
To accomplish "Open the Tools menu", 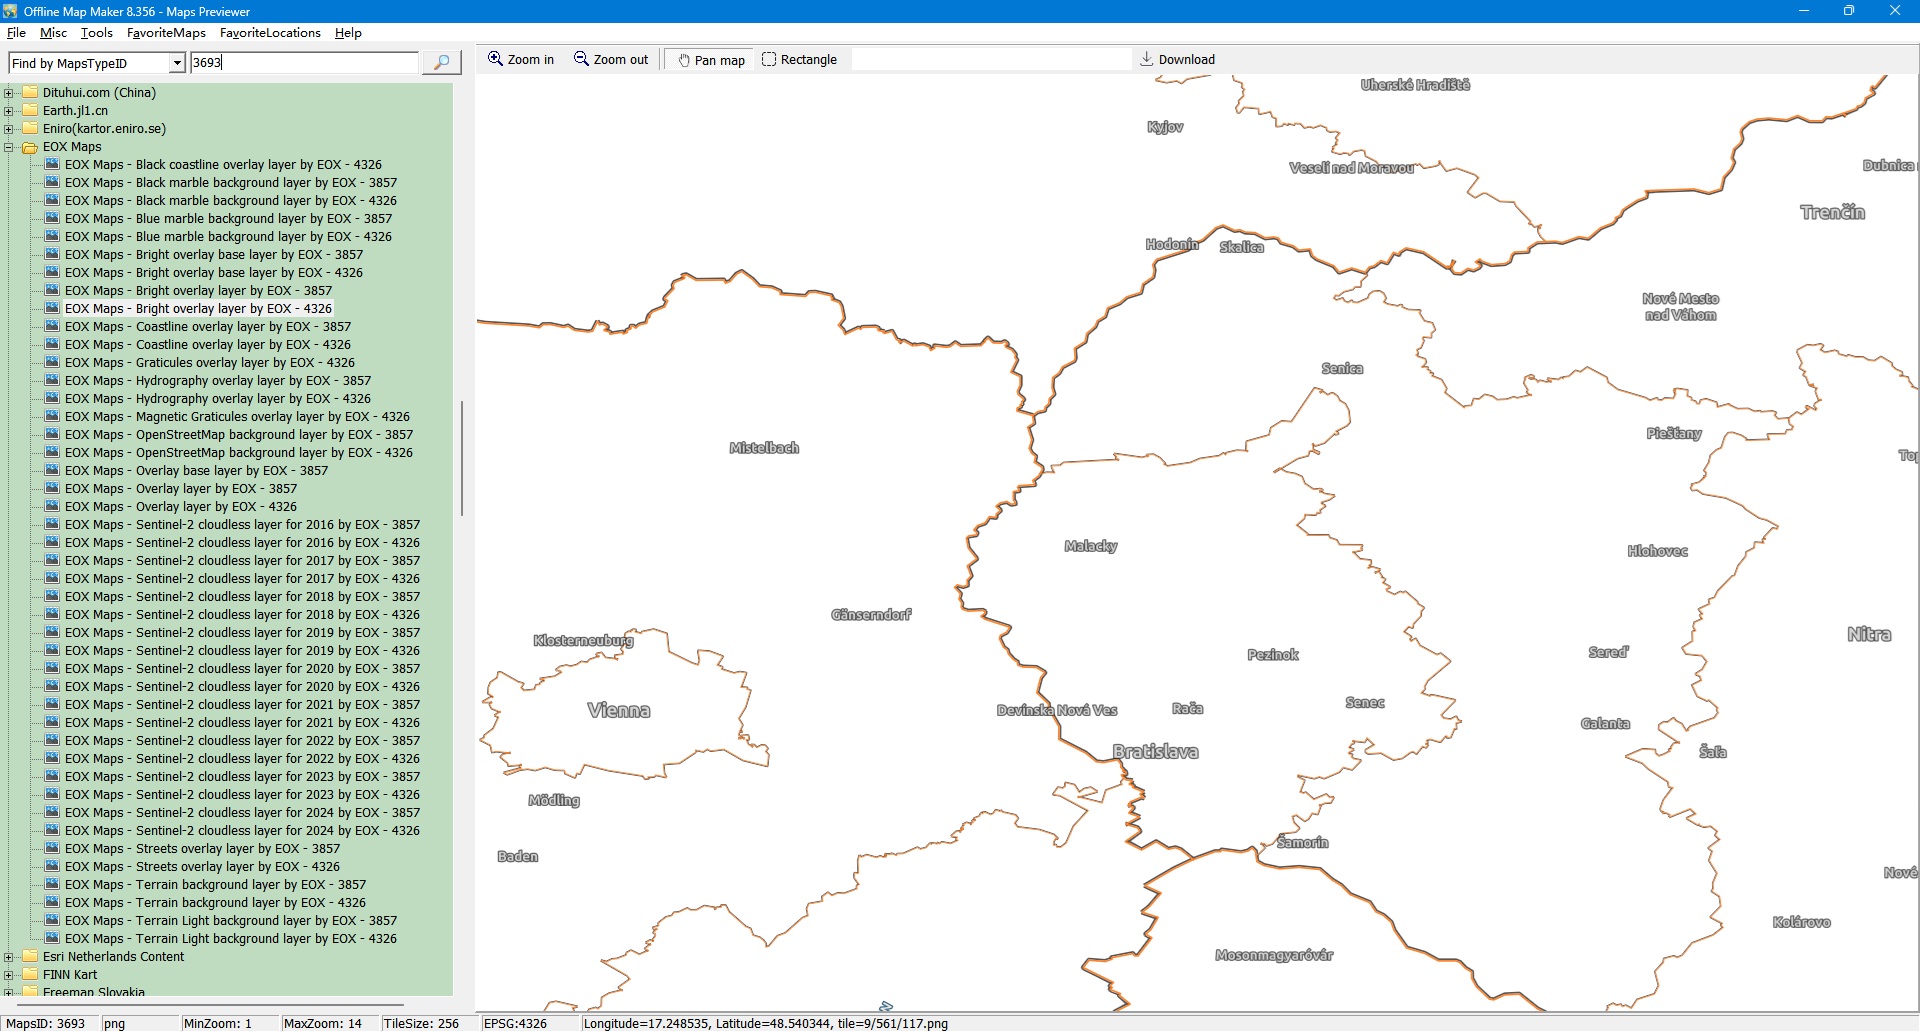I will pos(96,33).
